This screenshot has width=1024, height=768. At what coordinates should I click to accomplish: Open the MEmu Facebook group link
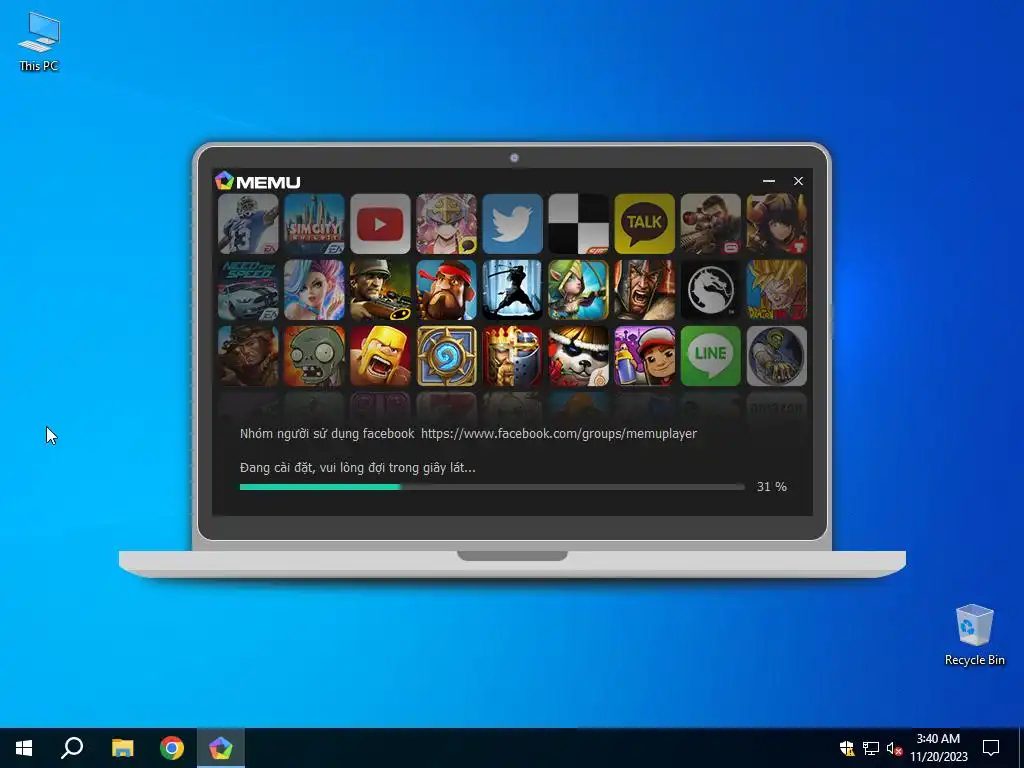(x=559, y=434)
